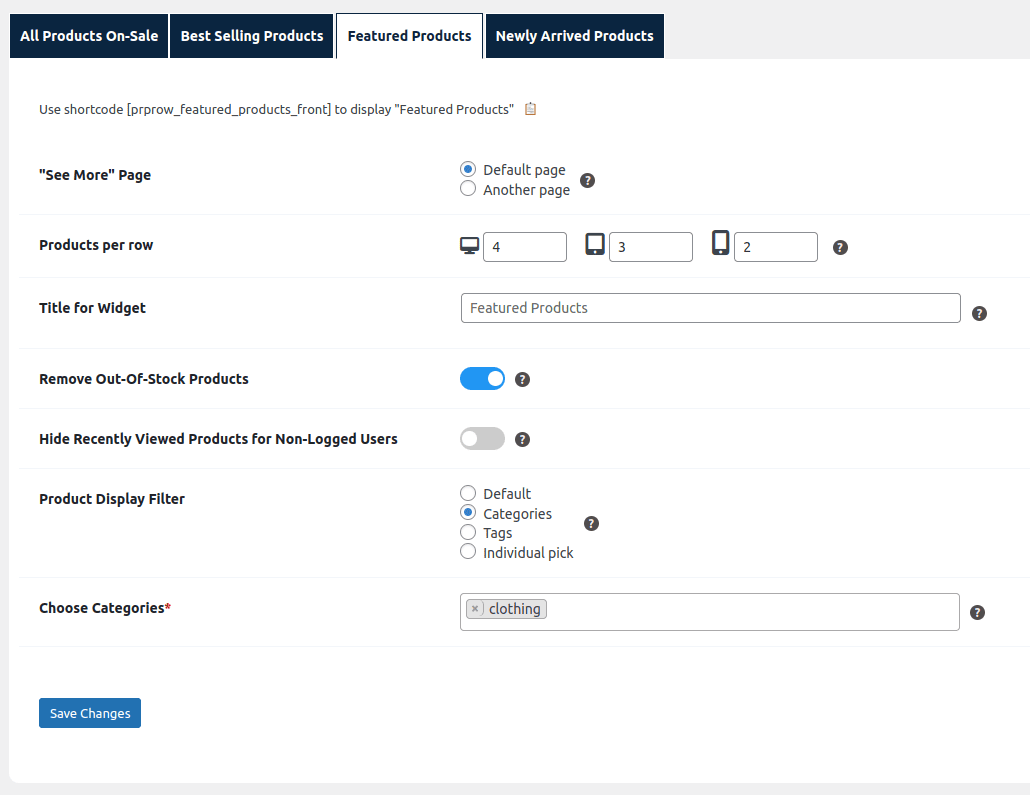Enable Hide Recently Viewed Products toggle
This screenshot has width=1030, height=795.
pos(482,439)
